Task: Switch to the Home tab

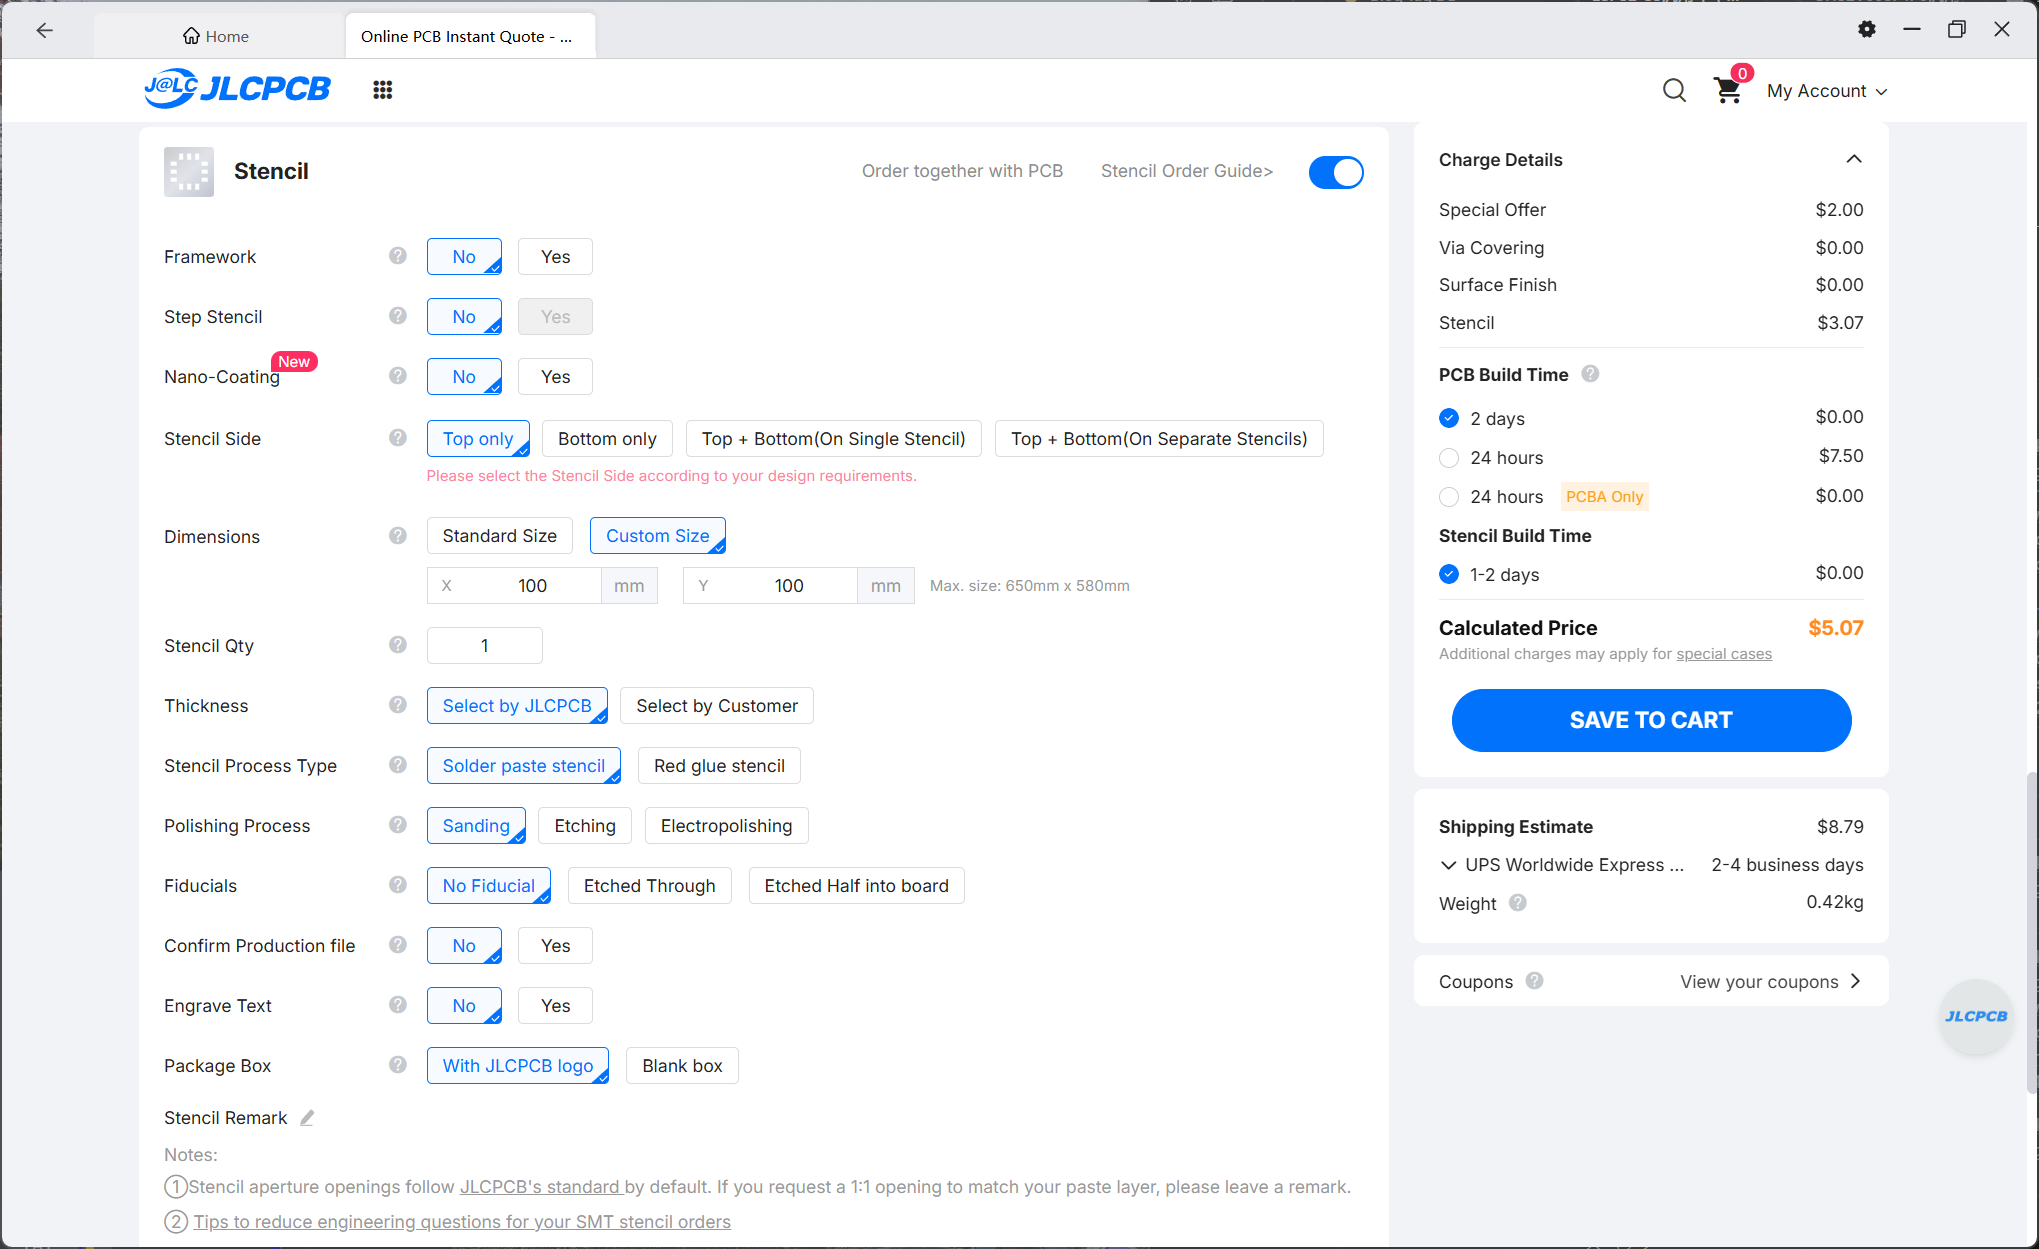Action: [x=216, y=36]
